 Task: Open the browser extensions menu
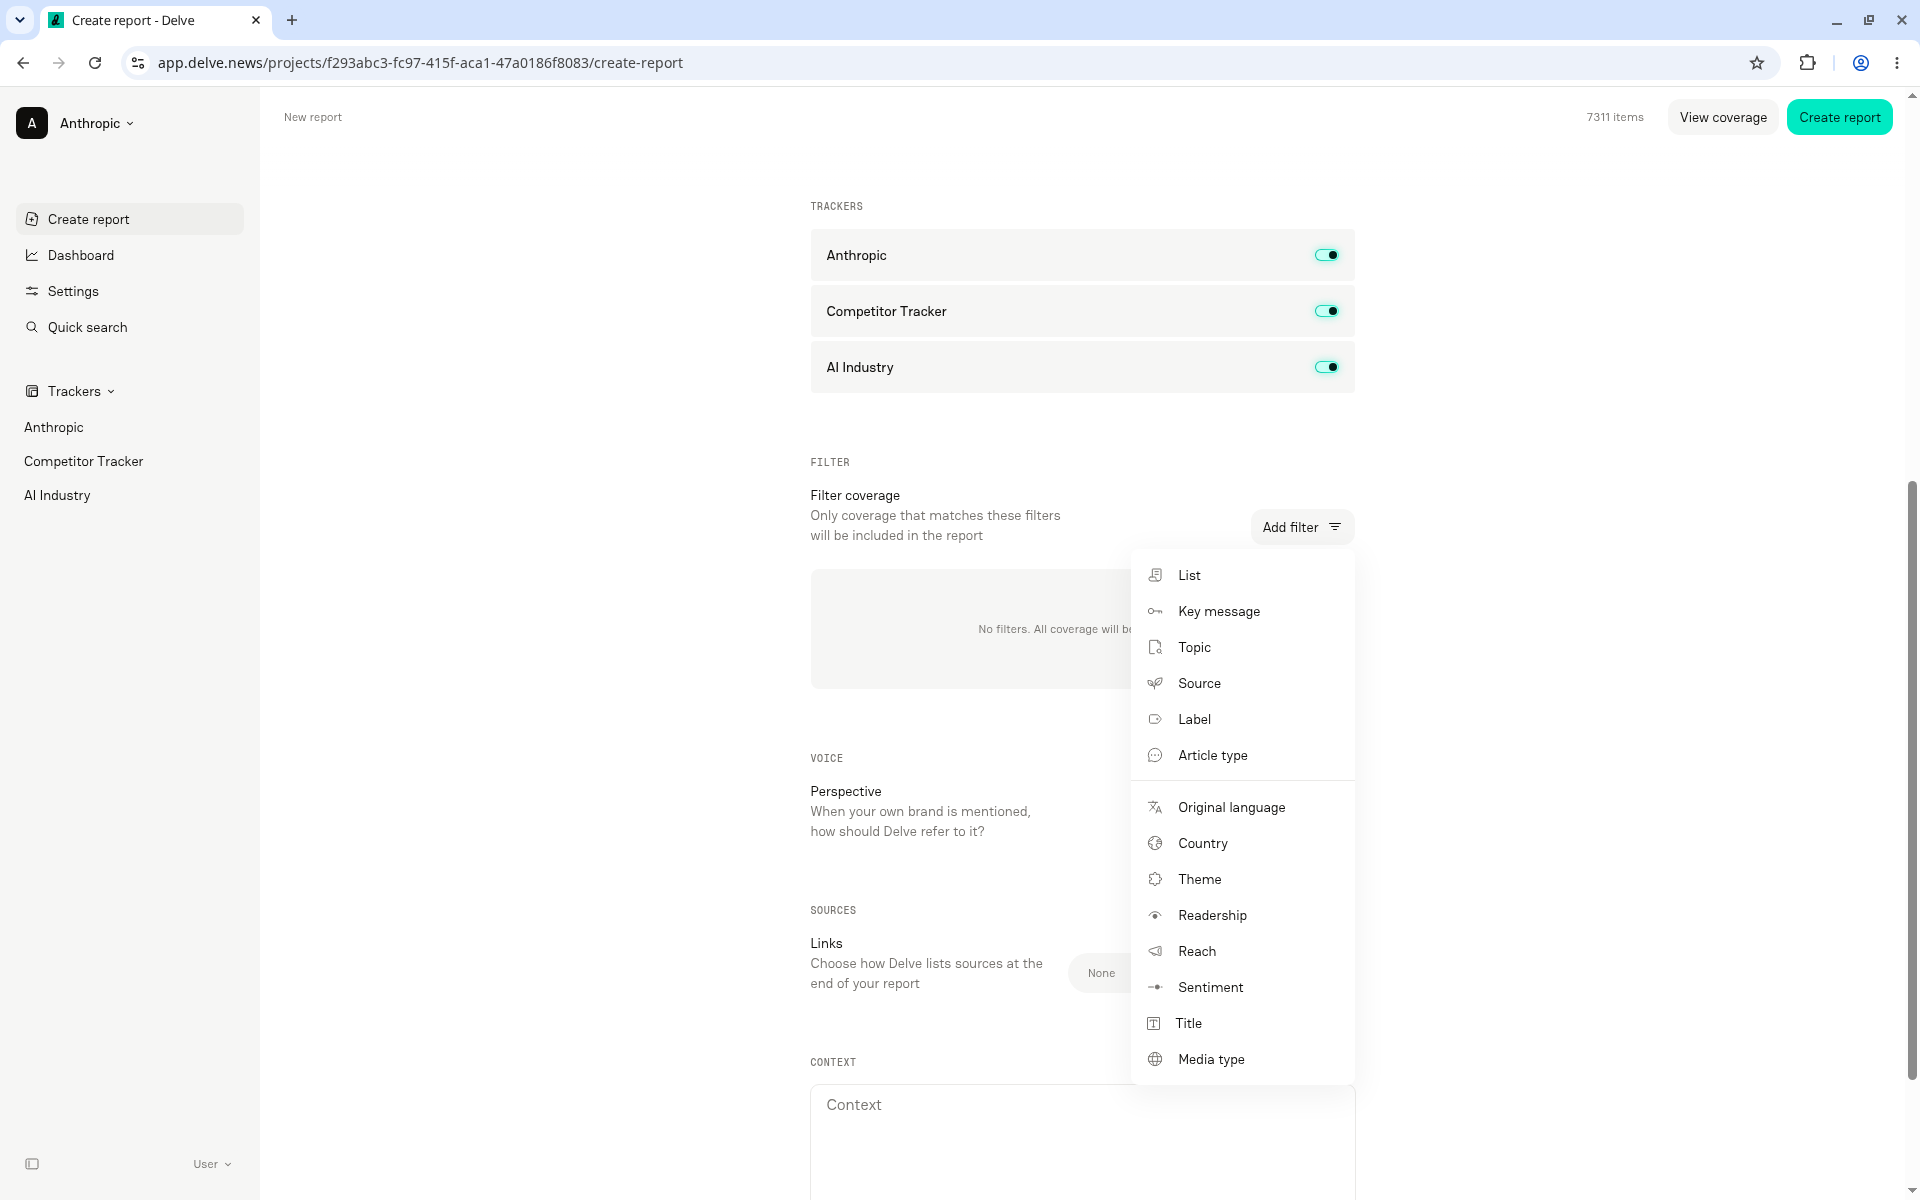1807,63
